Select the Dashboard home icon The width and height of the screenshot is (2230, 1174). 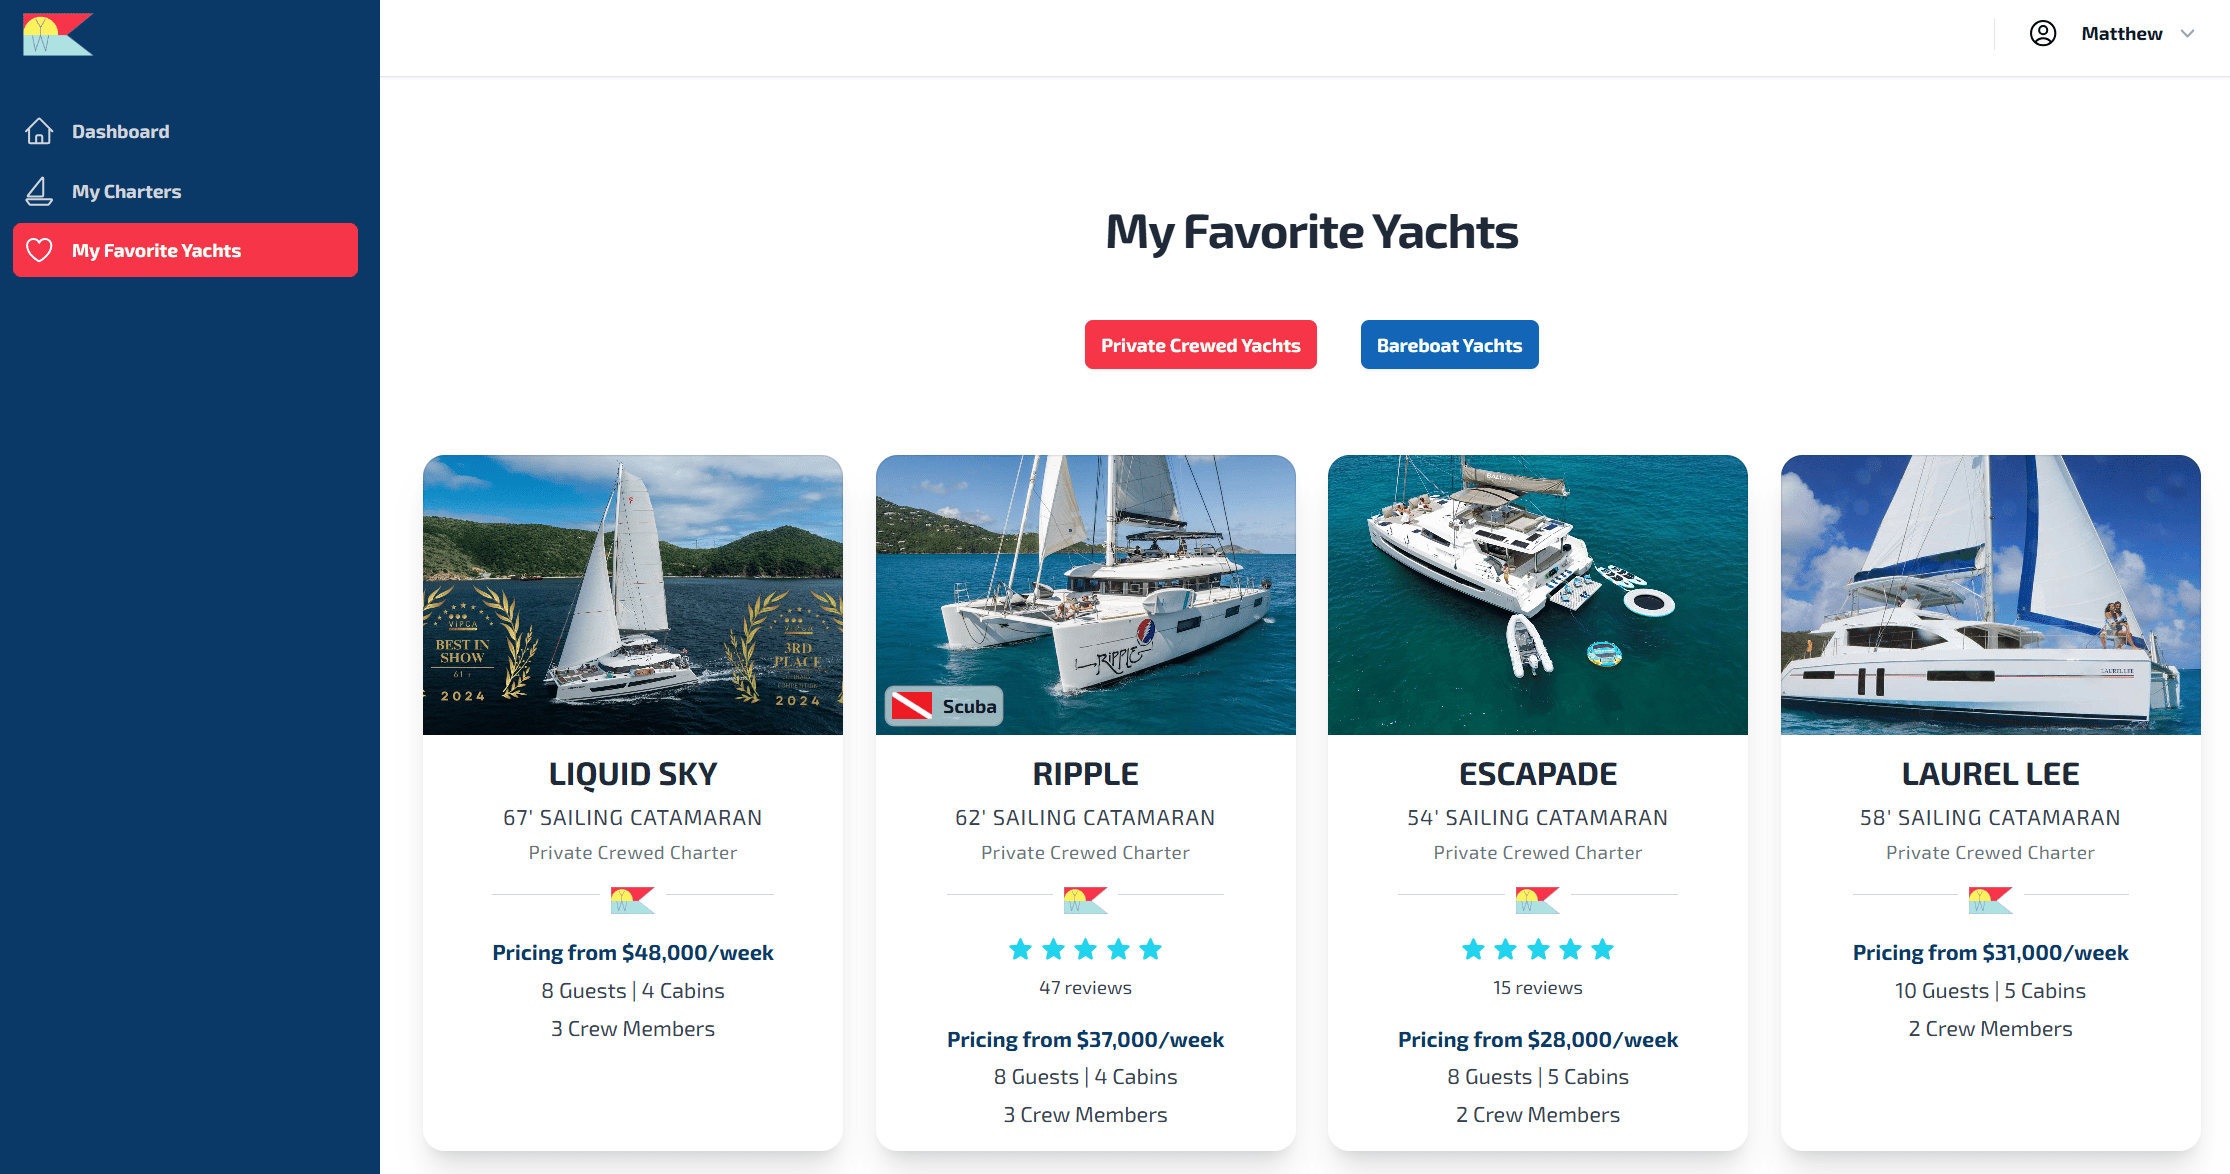tap(39, 130)
